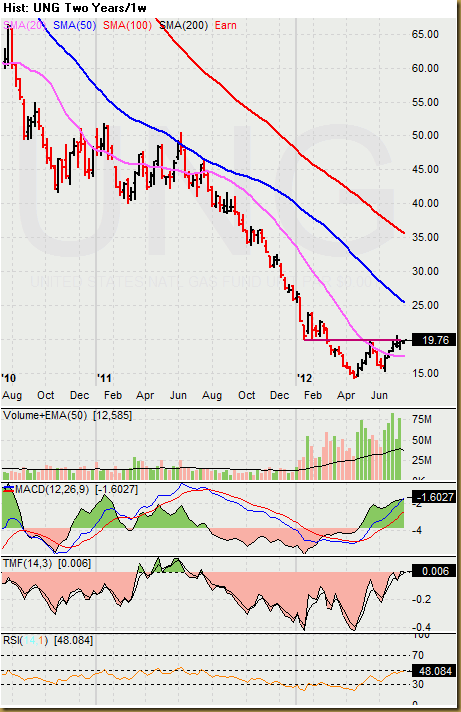The image size is (461, 712).
Task: Select the SMA(50) legend label
Action: (74, 25)
